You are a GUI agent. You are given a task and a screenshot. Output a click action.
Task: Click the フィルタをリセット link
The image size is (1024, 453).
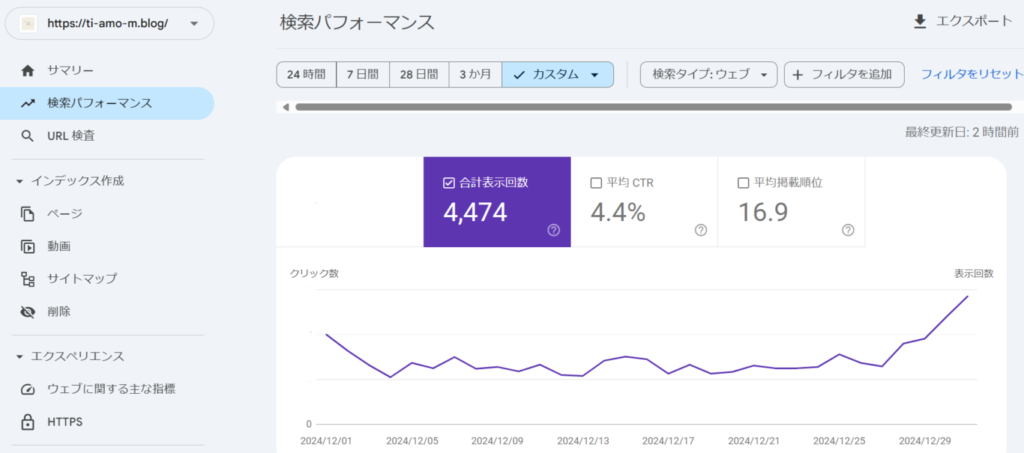click(x=971, y=75)
